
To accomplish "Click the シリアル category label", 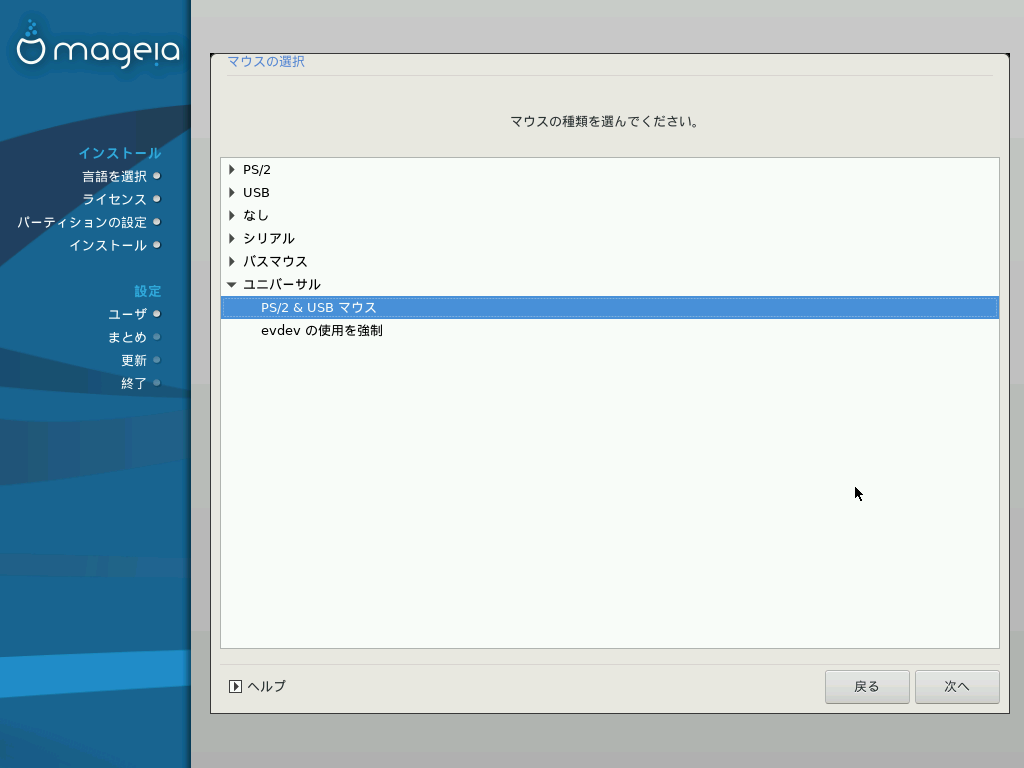I will pos(268,238).
